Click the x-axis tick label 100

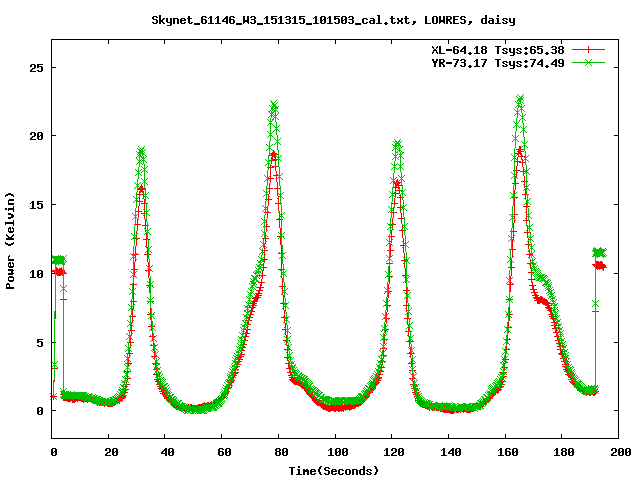[x=336, y=453]
